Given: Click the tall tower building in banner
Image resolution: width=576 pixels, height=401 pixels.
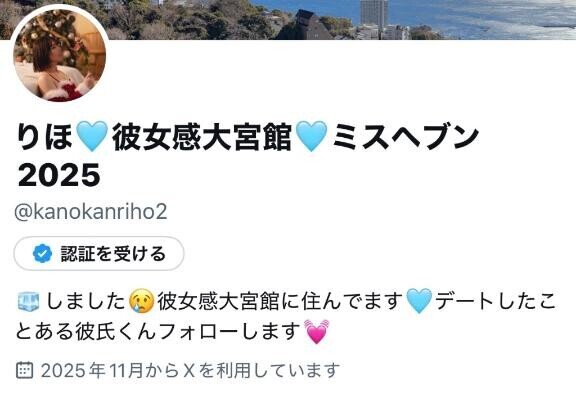Looking at the screenshot, I should (x=374, y=13).
